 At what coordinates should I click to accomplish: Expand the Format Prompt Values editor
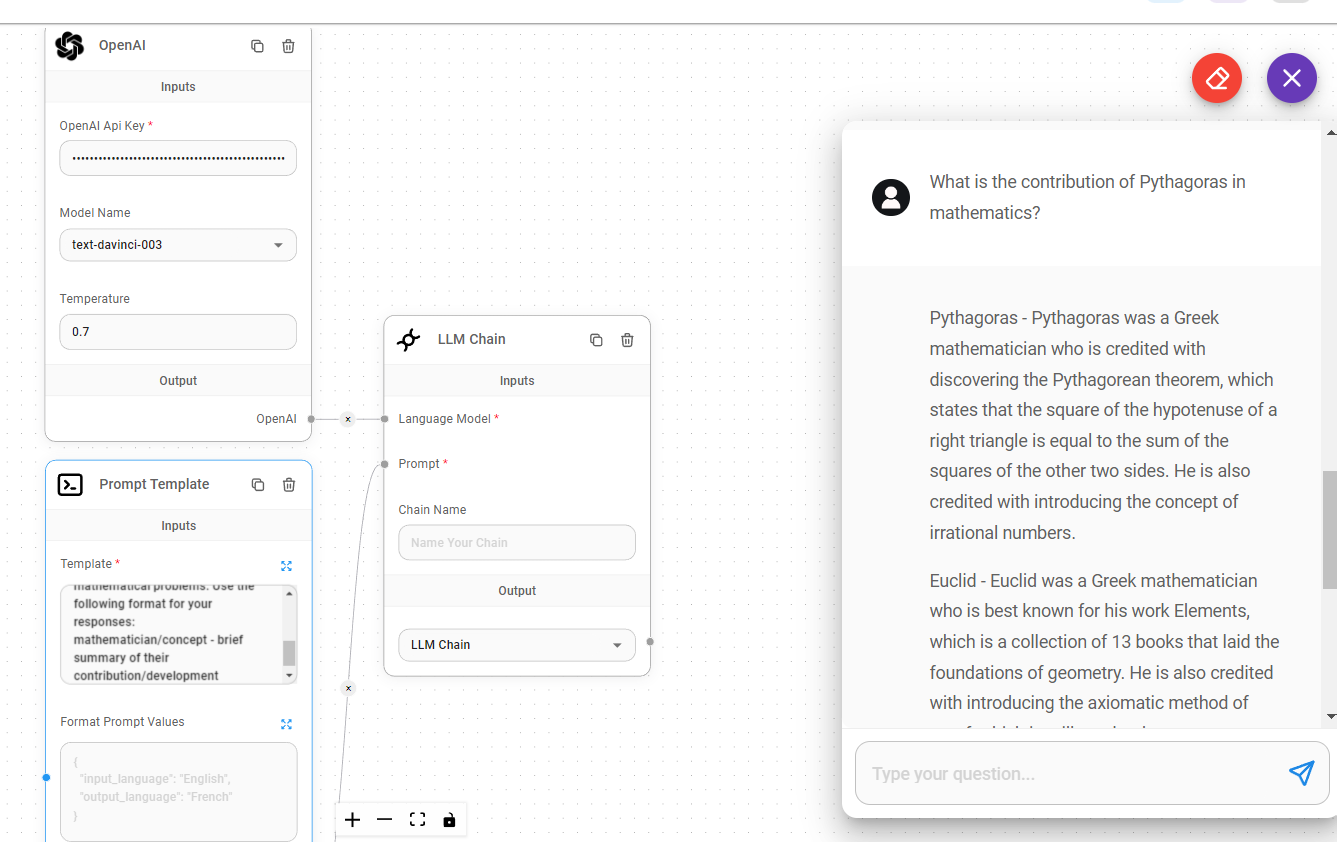click(286, 723)
